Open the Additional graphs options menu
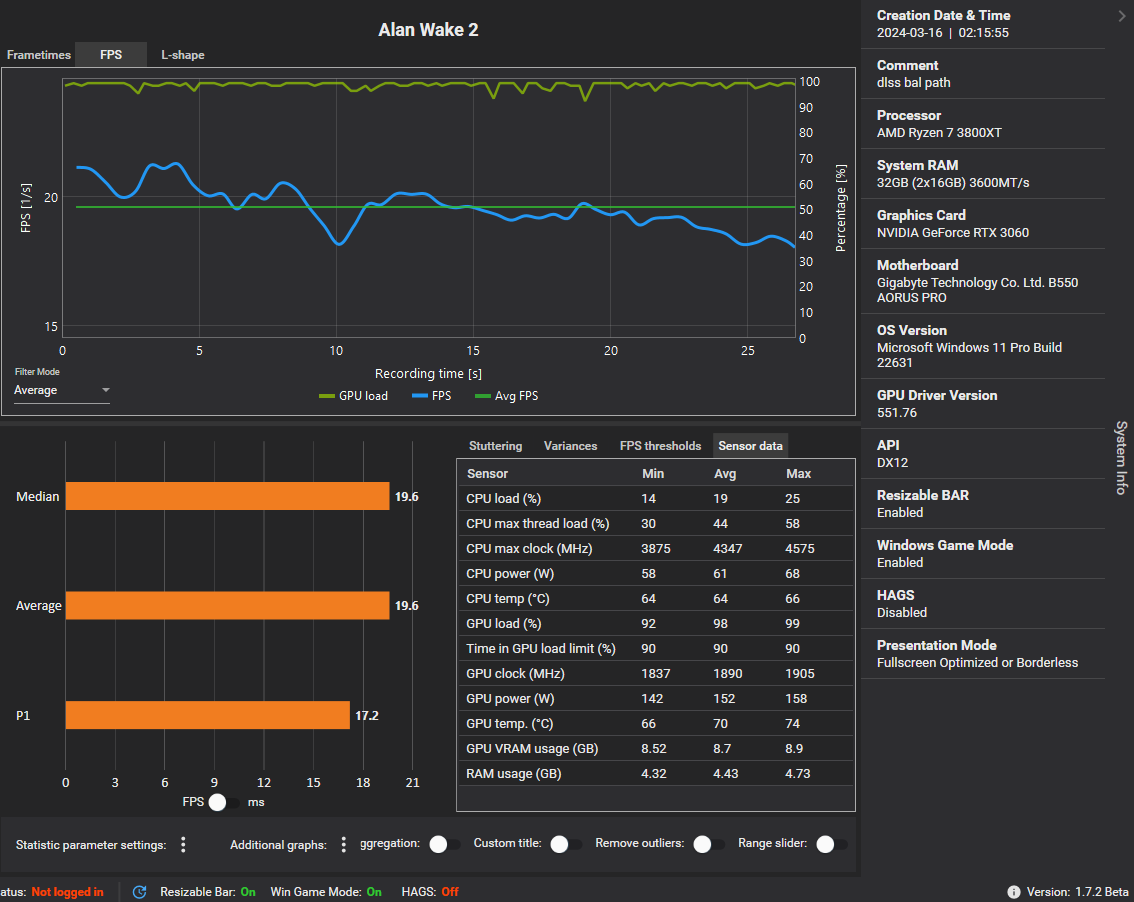 [x=344, y=844]
